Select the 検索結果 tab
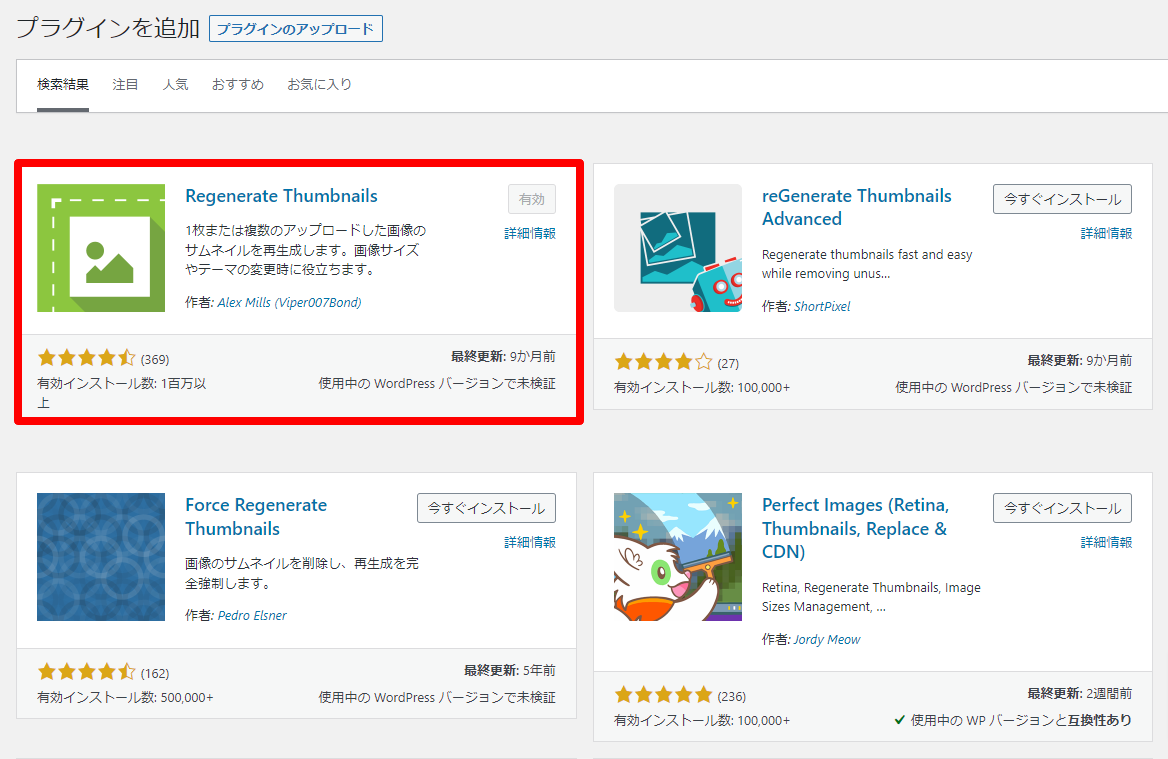This screenshot has height=759, width=1168. (63, 85)
